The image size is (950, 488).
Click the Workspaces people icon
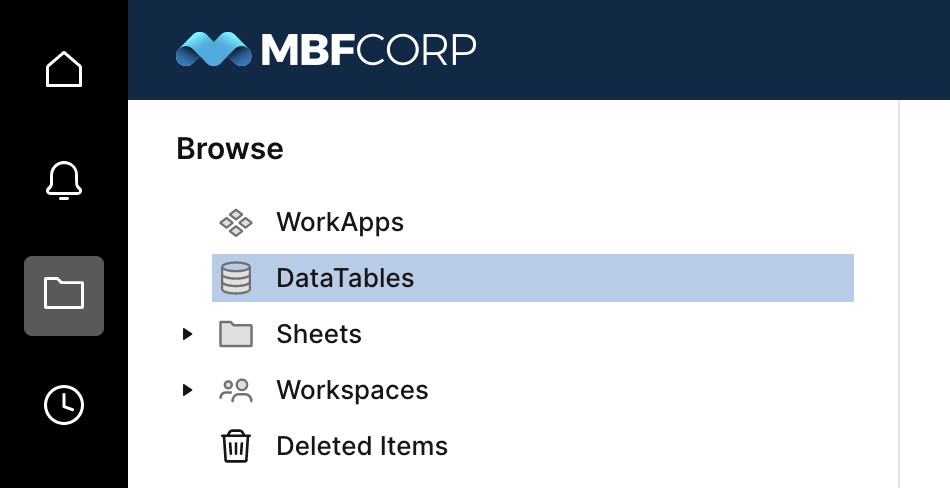coord(236,390)
